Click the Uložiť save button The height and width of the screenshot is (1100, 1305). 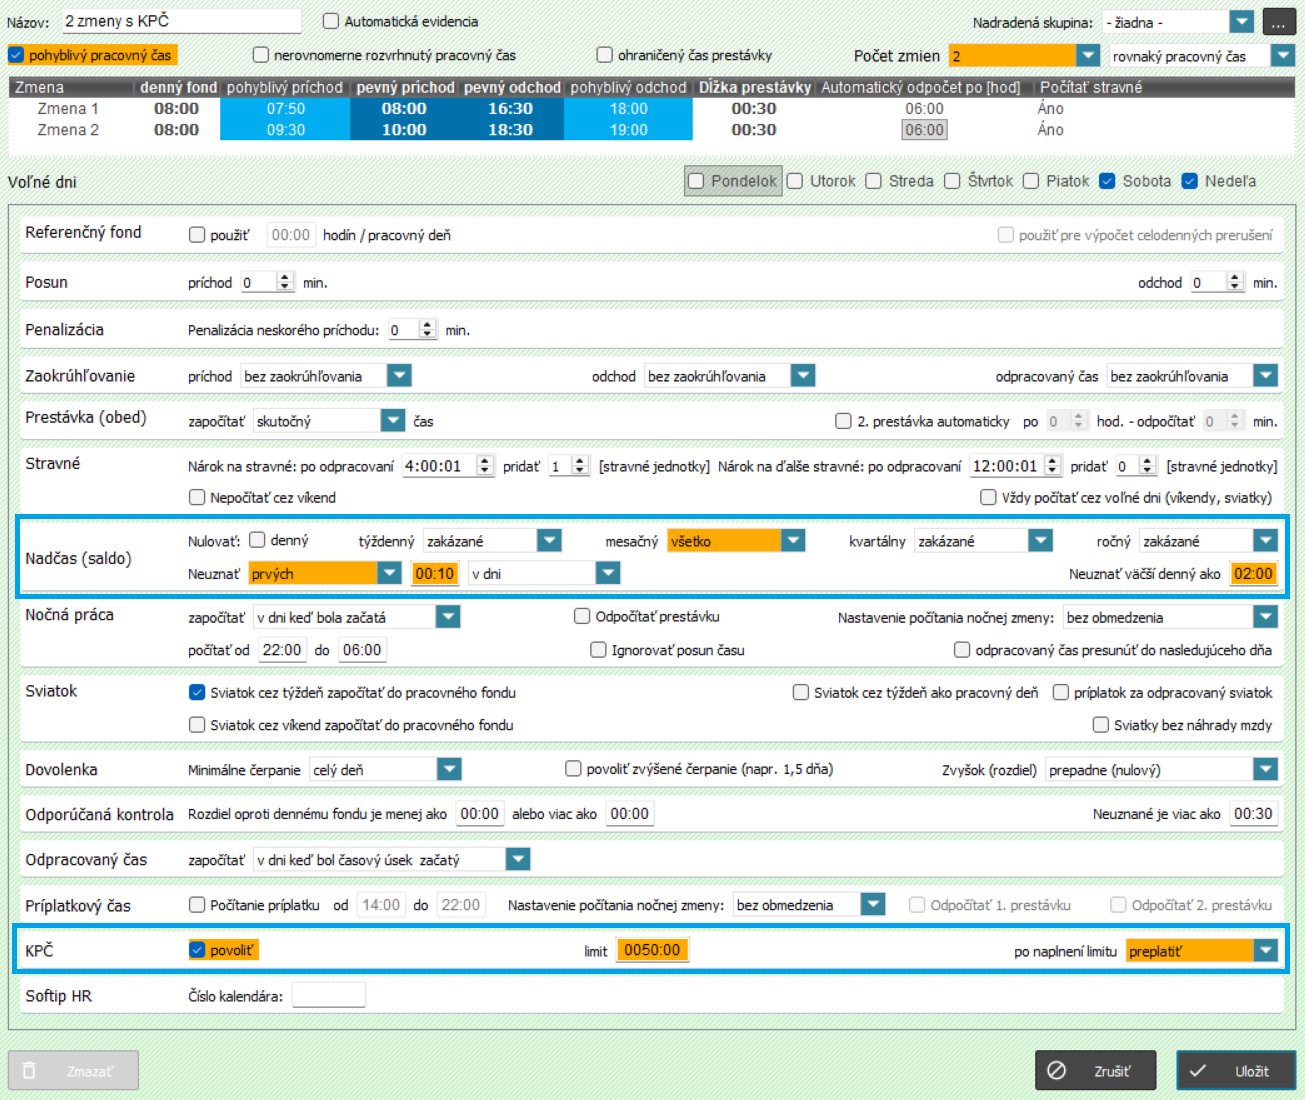tap(1236, 1070)
